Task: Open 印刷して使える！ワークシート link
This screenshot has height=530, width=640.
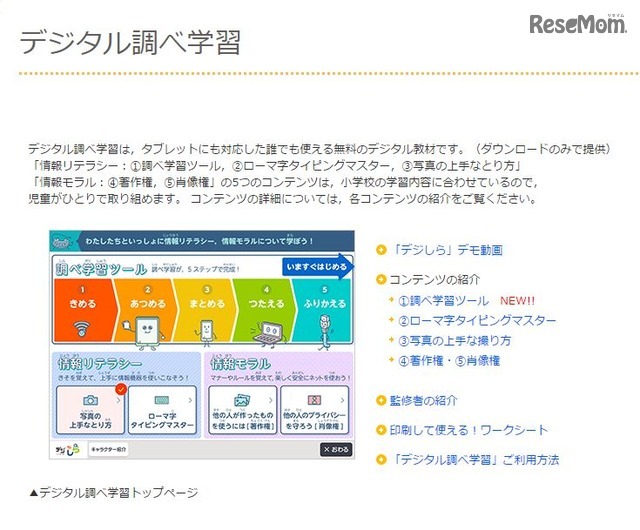Action: click(469, 430)
